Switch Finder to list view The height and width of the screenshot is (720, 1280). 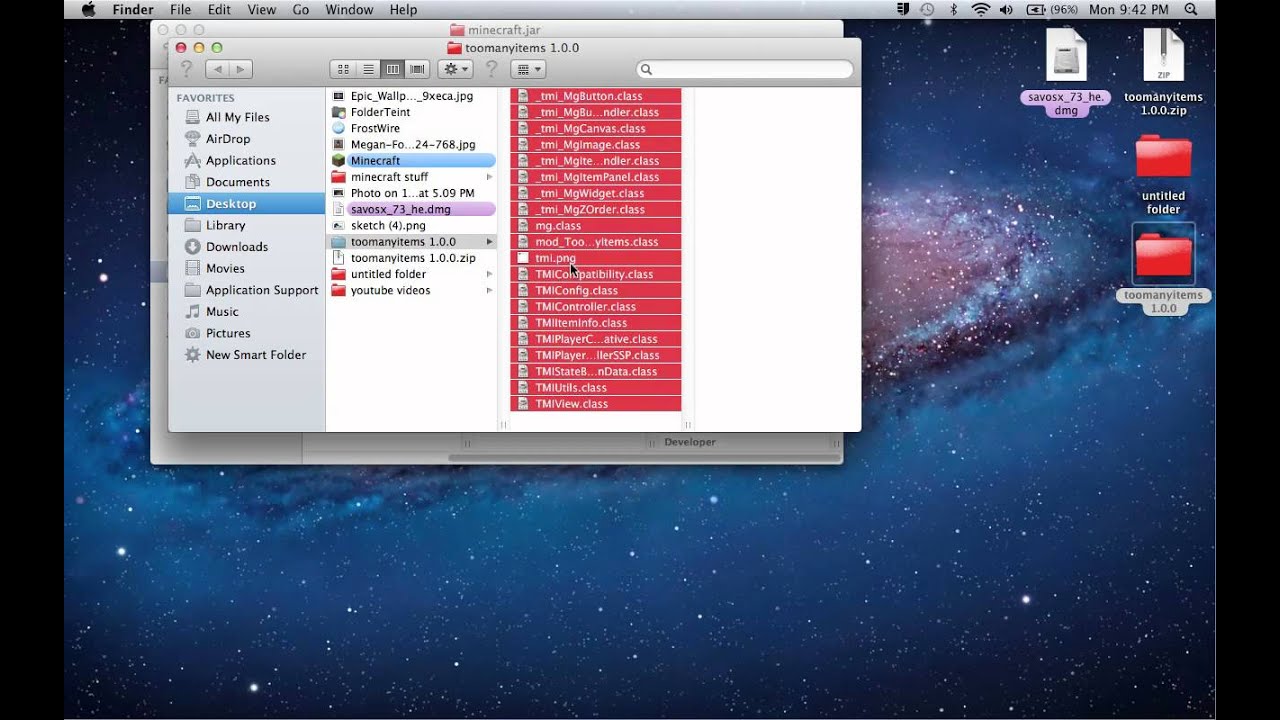(x=368, y=69)
